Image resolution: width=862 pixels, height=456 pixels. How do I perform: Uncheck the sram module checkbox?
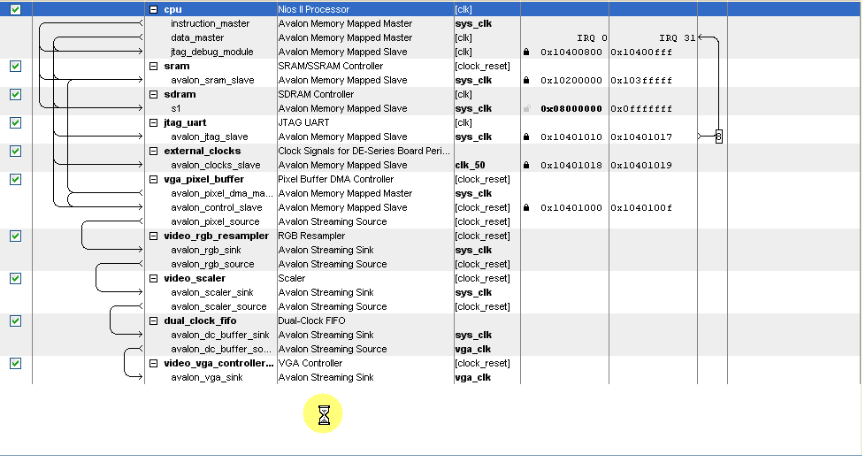tap(15, 66)
